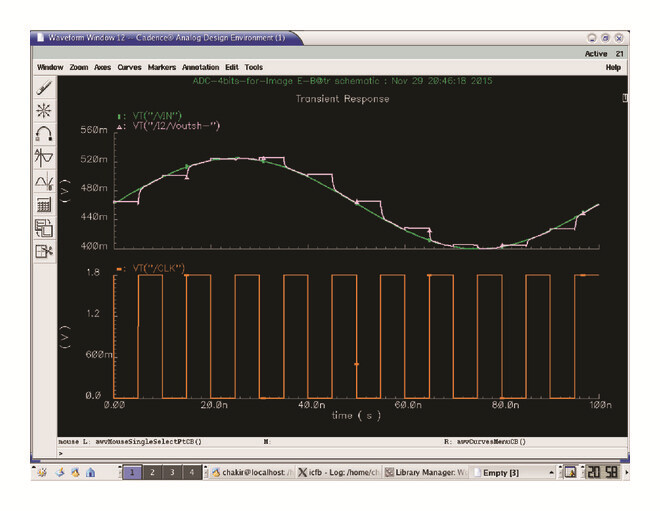660x511 pixels.
Task: Expand the taskbar window list arrow
Action: pyautogui.click(x=551, y=473)
